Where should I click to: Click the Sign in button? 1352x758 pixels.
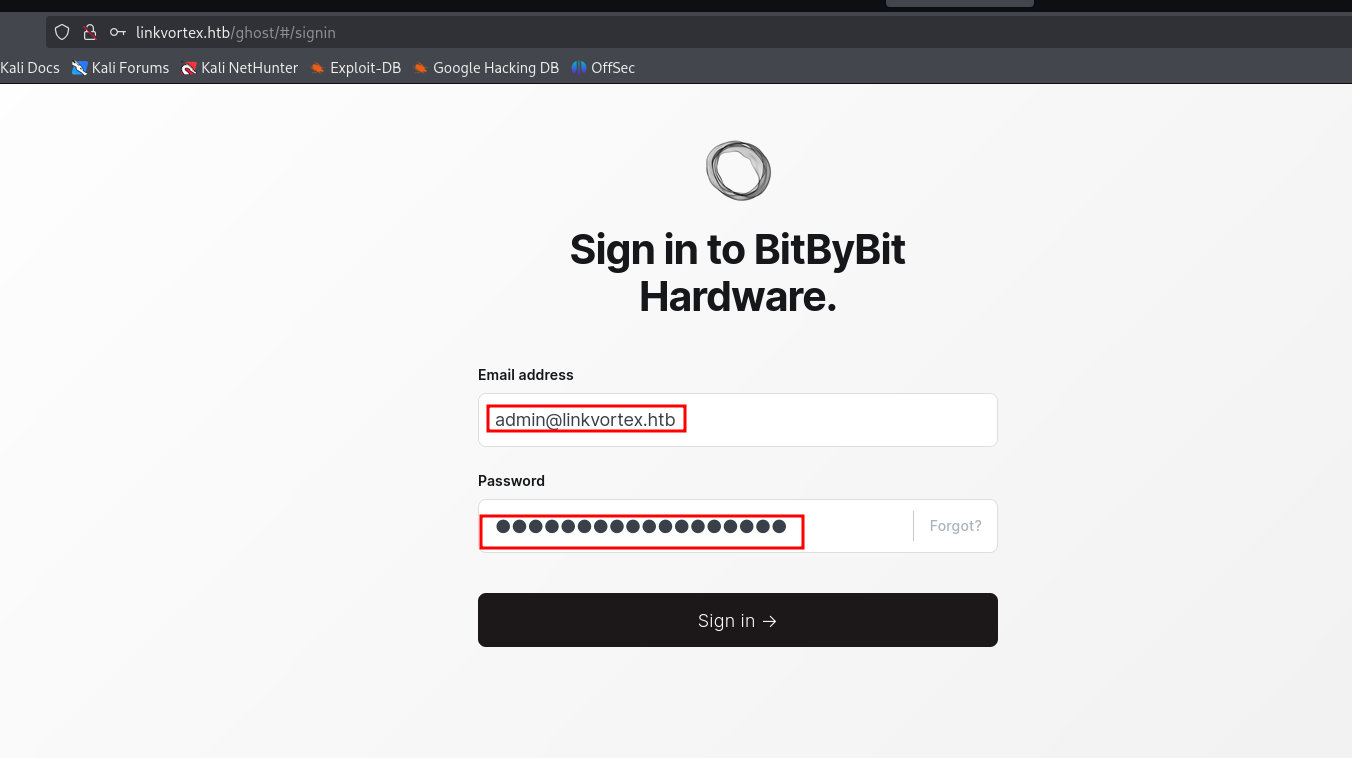click(x=737, y=620)
